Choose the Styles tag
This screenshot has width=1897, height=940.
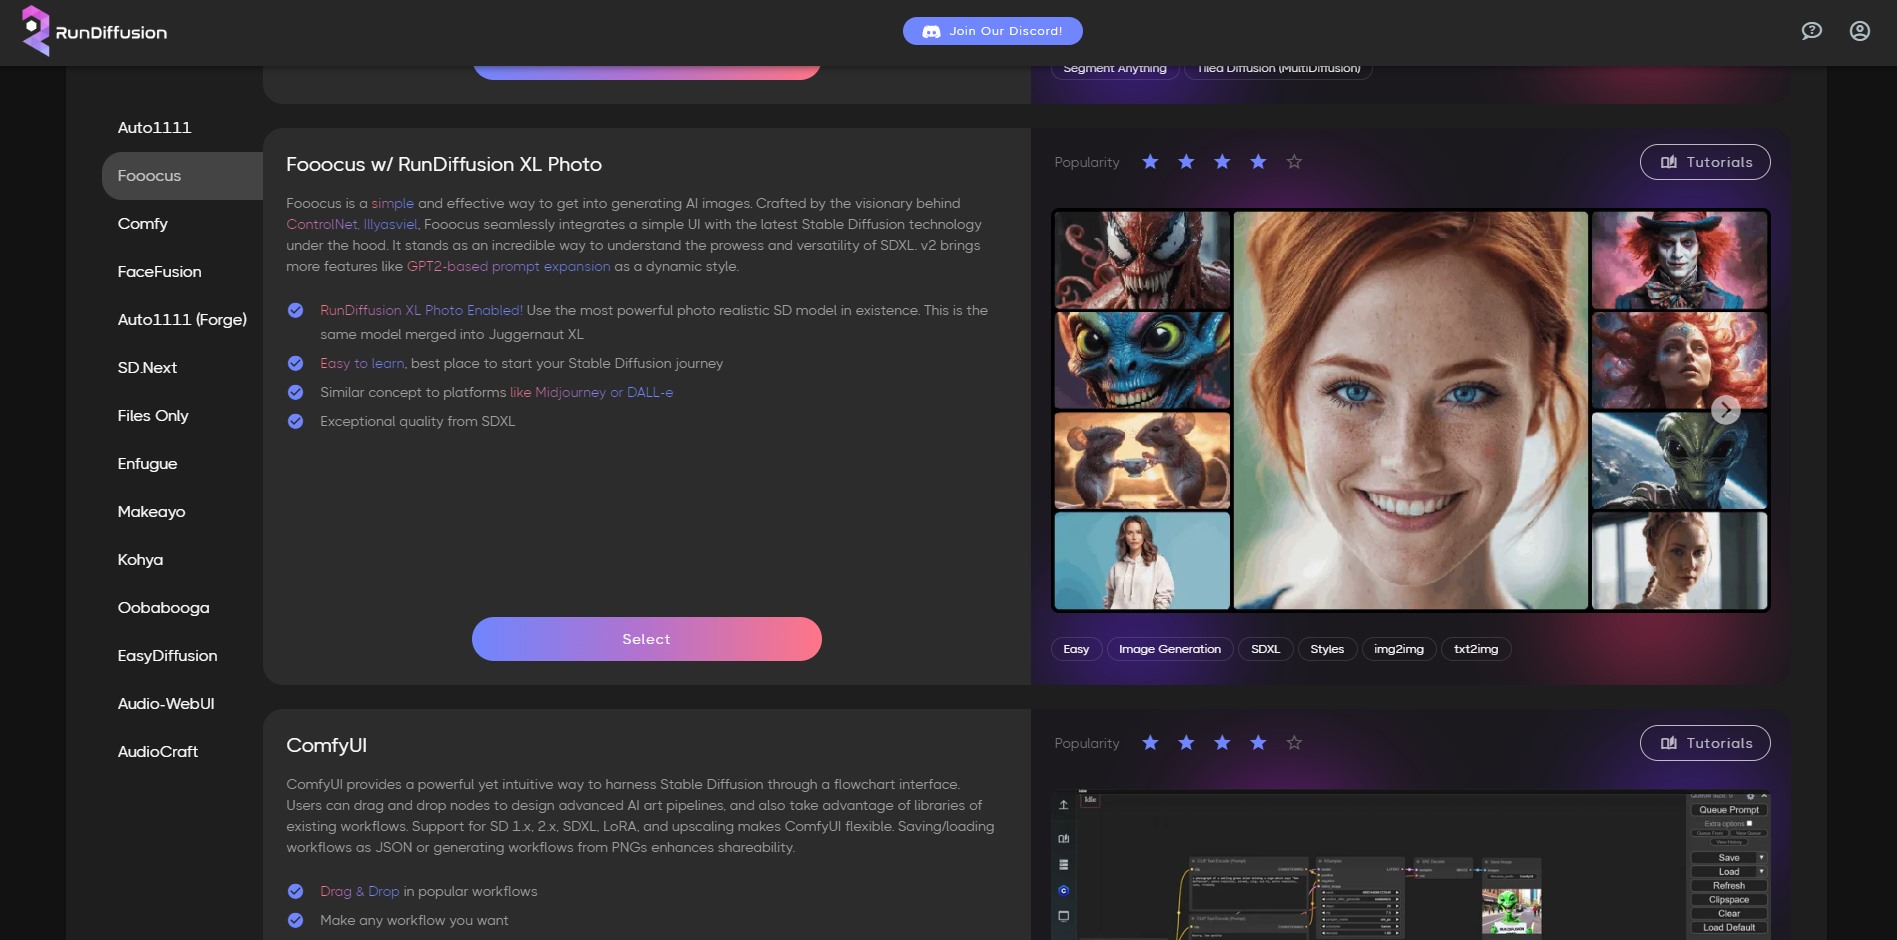(x=1327, y=649)
